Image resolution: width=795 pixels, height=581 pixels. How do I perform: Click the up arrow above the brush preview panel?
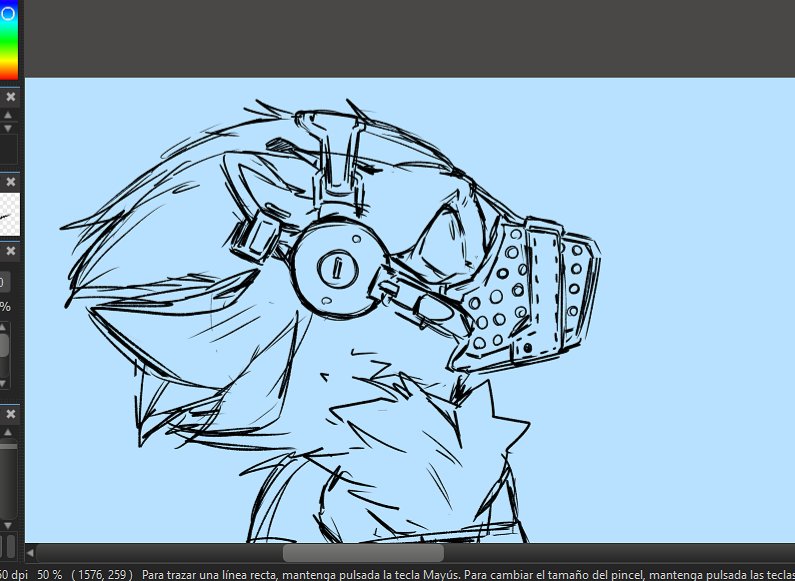(8, 115)
